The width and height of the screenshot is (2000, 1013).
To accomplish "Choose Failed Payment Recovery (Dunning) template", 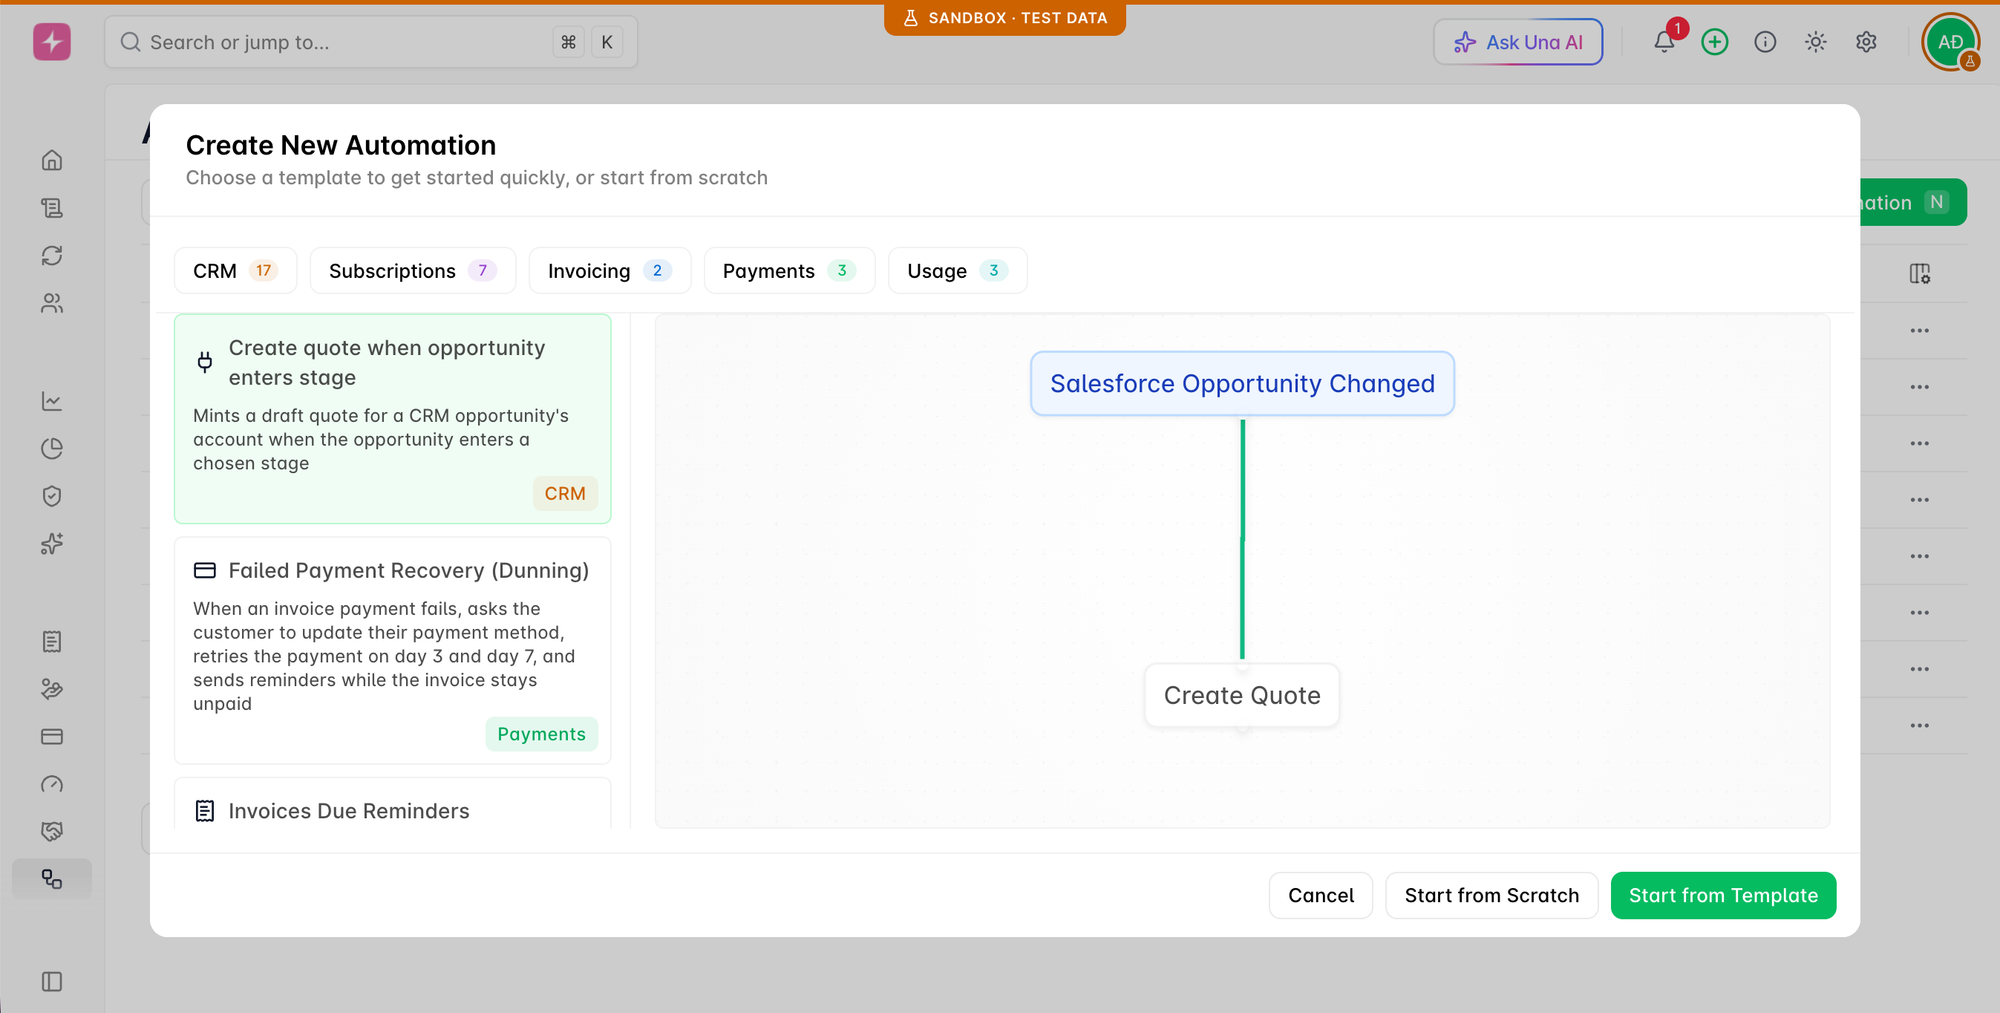I will pos(393,651).
